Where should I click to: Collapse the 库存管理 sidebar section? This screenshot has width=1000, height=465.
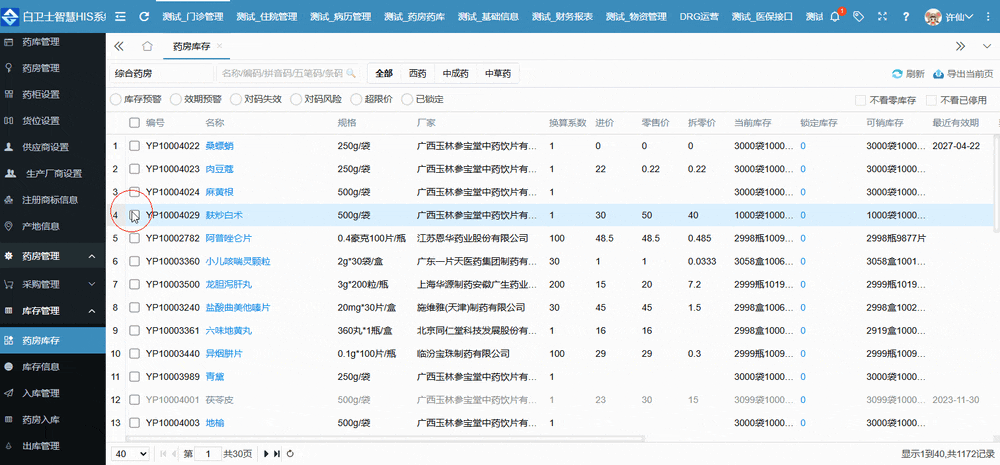pyautogui.click(x=92, y=311)
